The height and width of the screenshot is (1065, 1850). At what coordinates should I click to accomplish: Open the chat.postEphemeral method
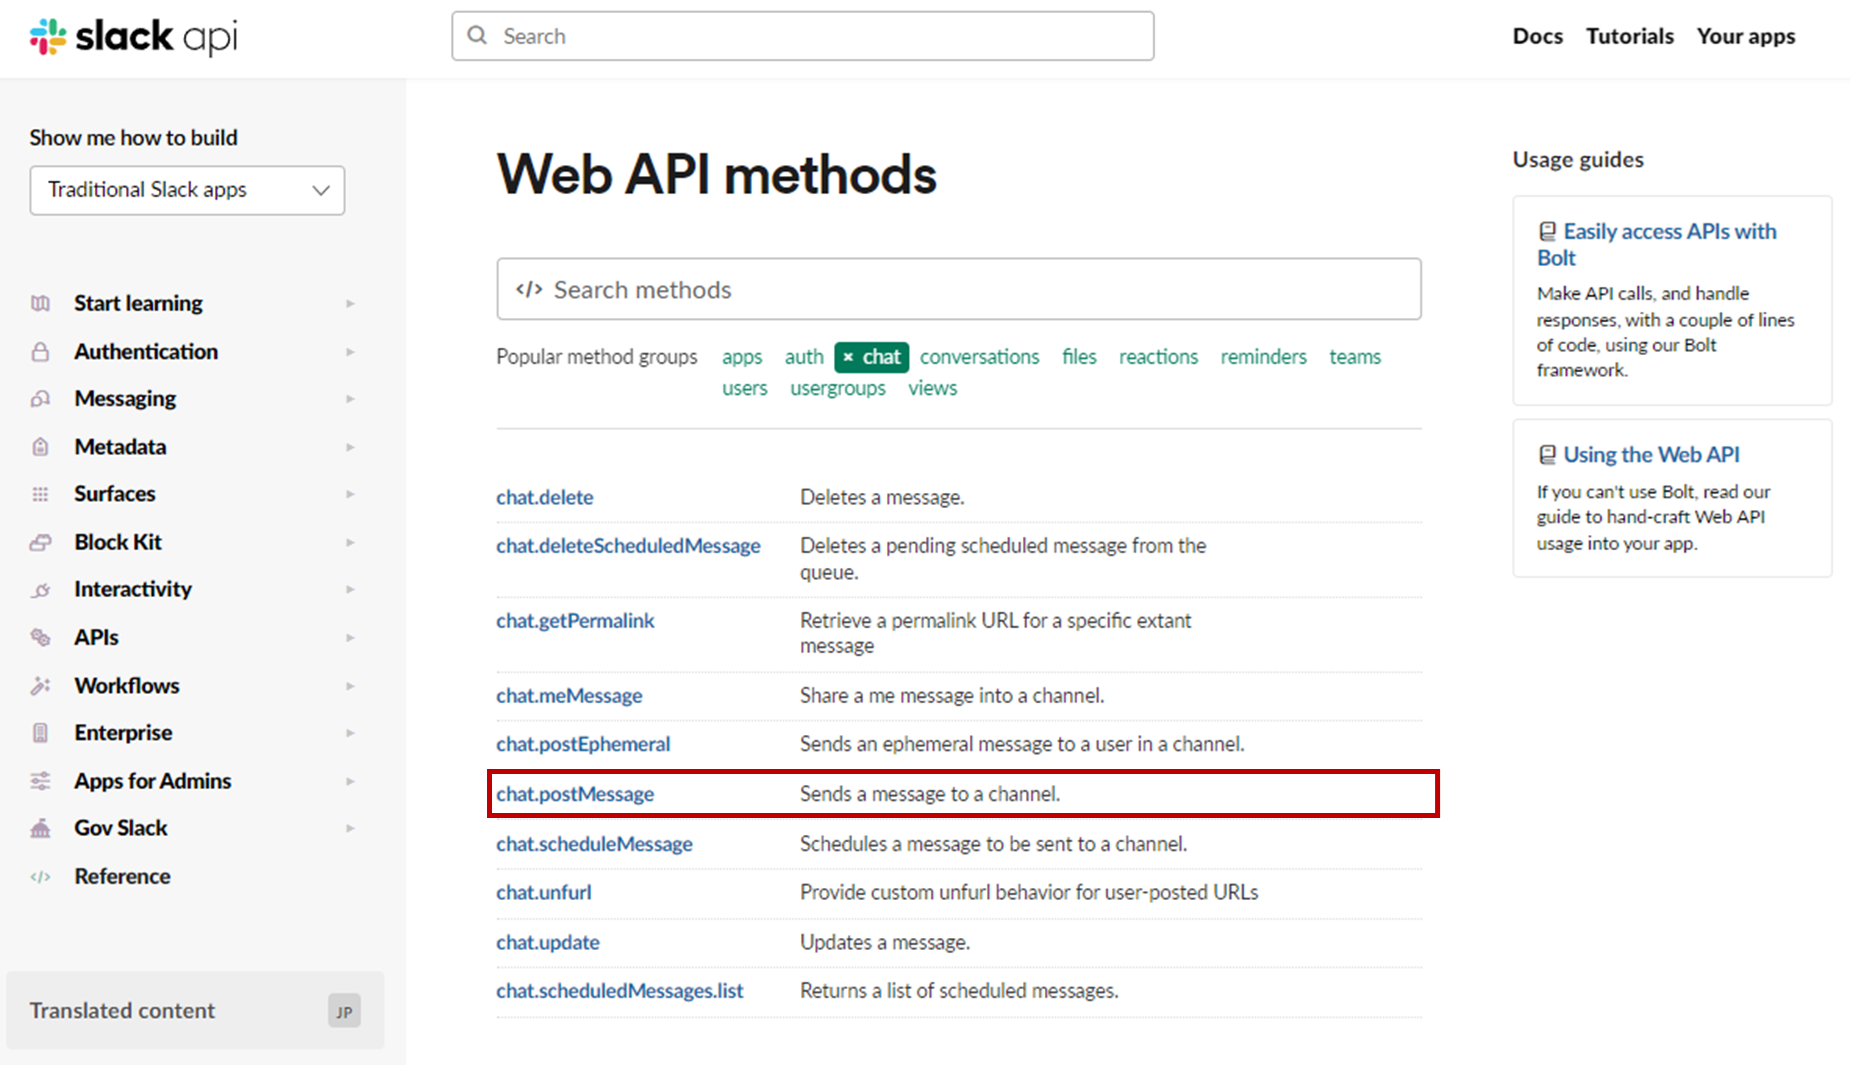point(583,744)
